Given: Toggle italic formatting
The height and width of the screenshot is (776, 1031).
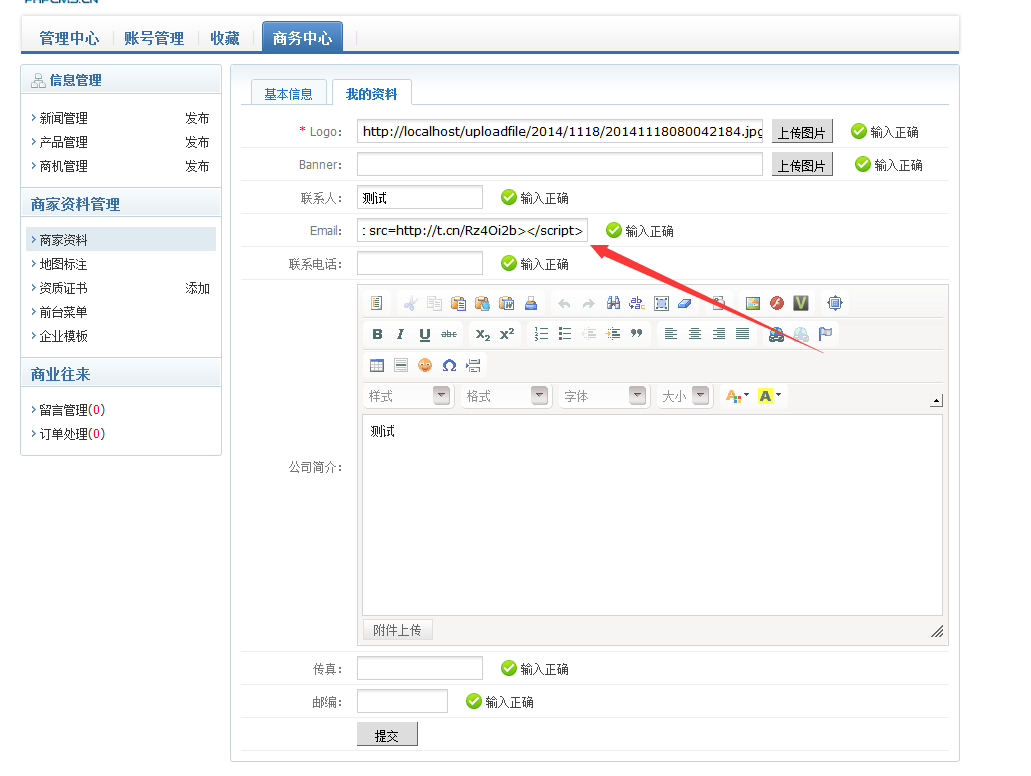Looking at the screenshot, I should pyautogui.click(x=400, y=334).
